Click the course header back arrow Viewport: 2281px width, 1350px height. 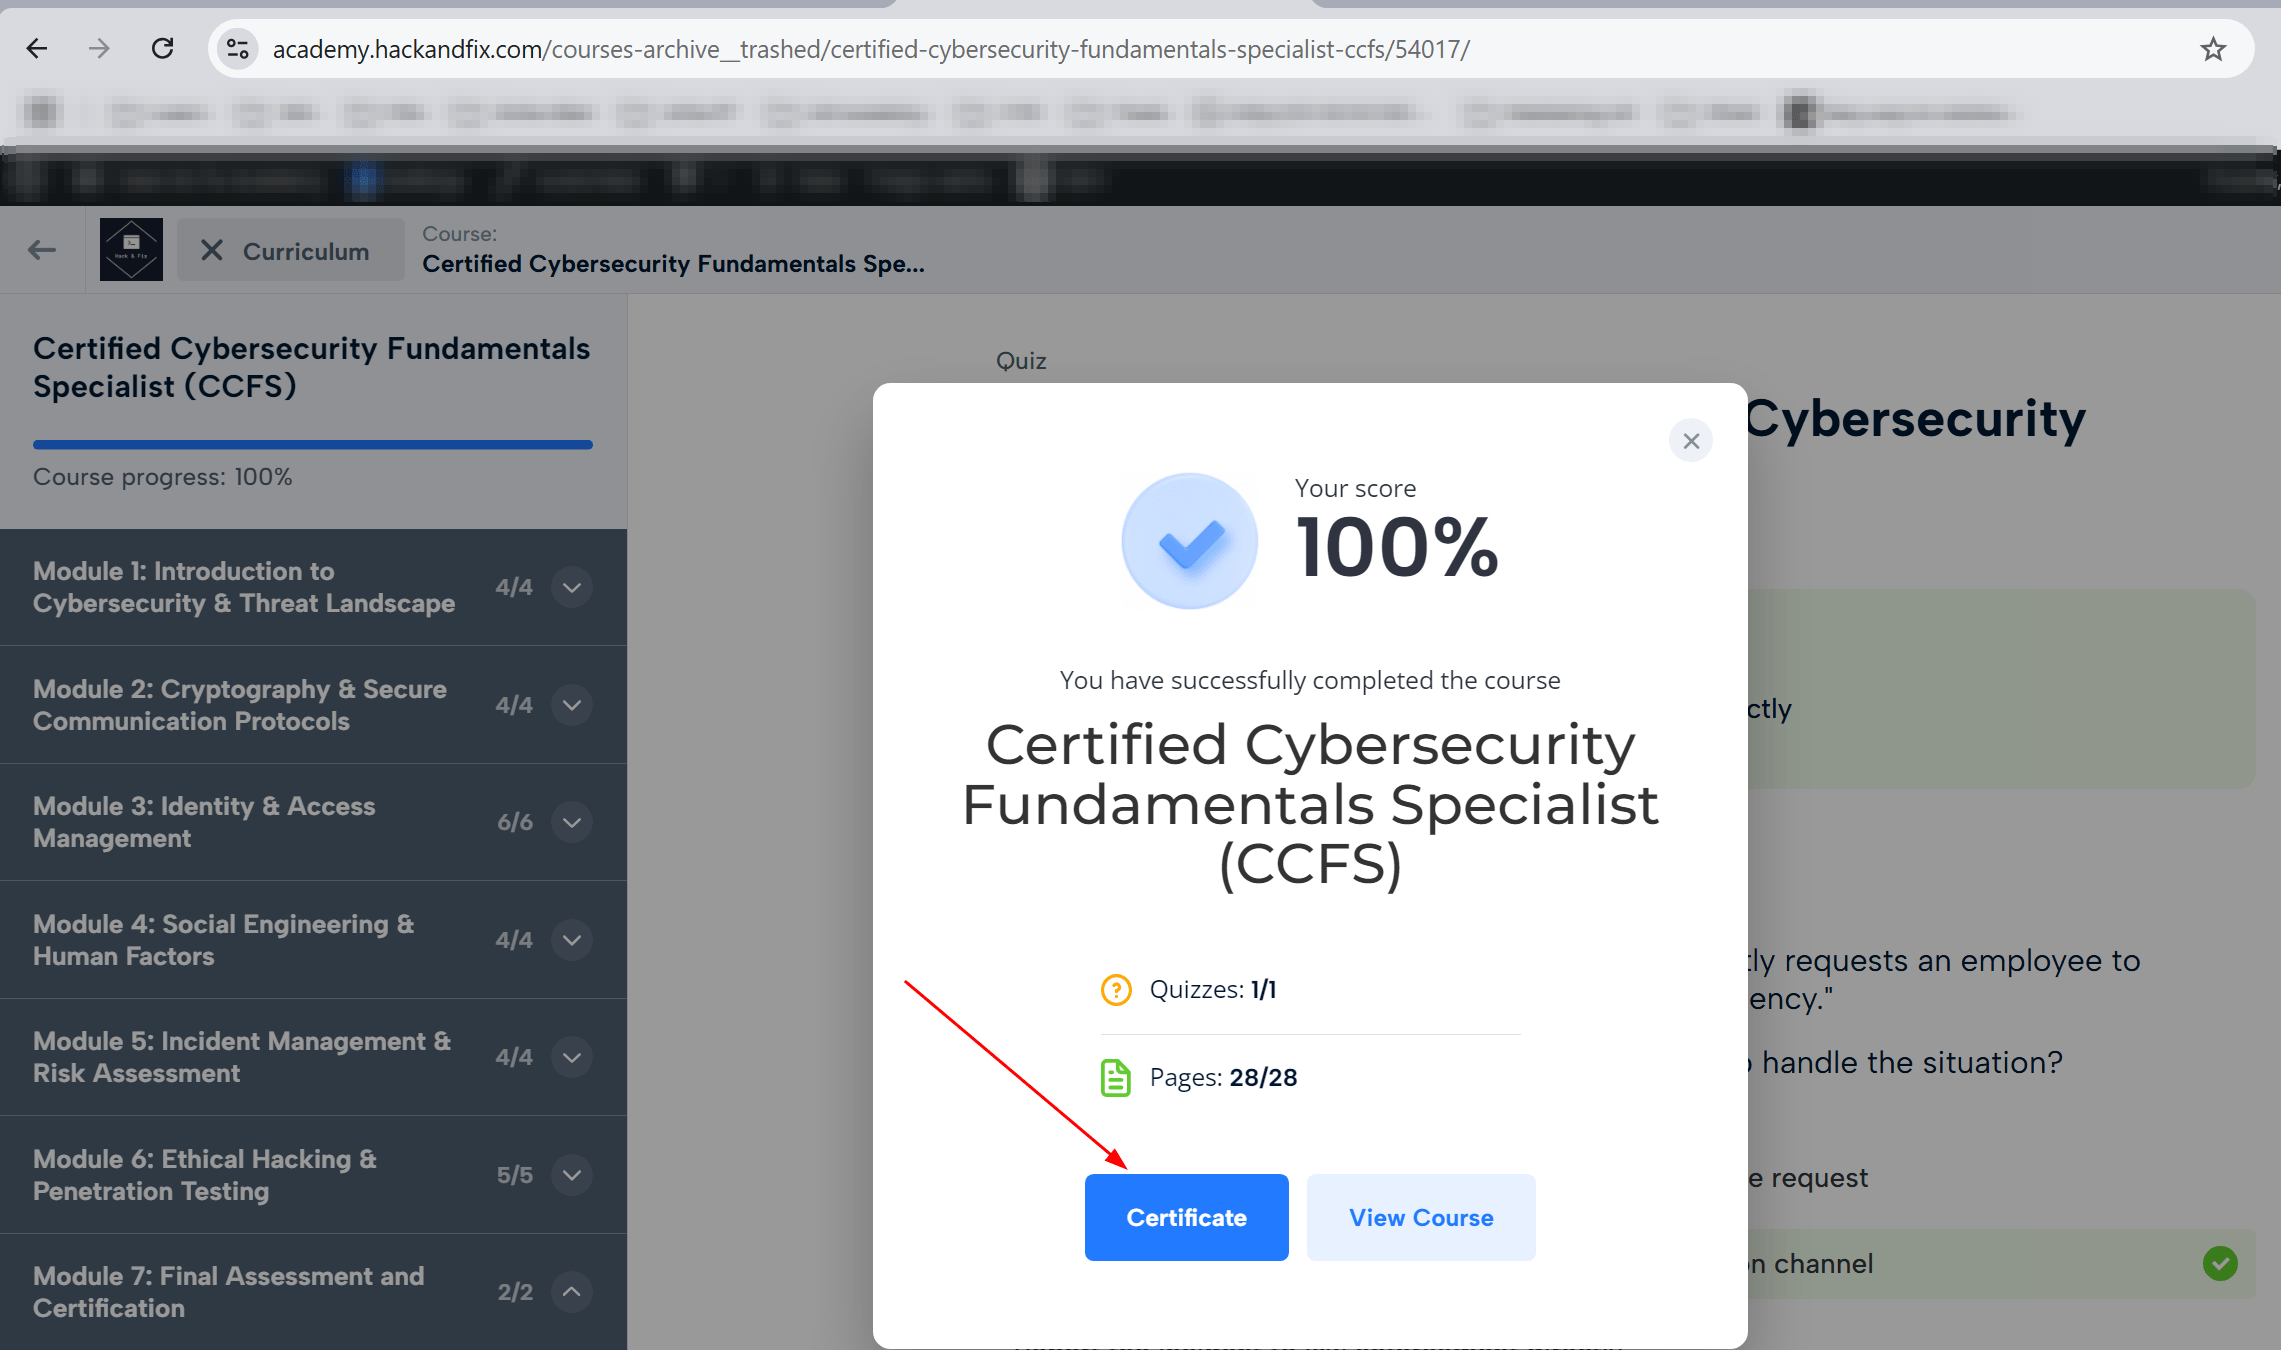coord(42,250)
